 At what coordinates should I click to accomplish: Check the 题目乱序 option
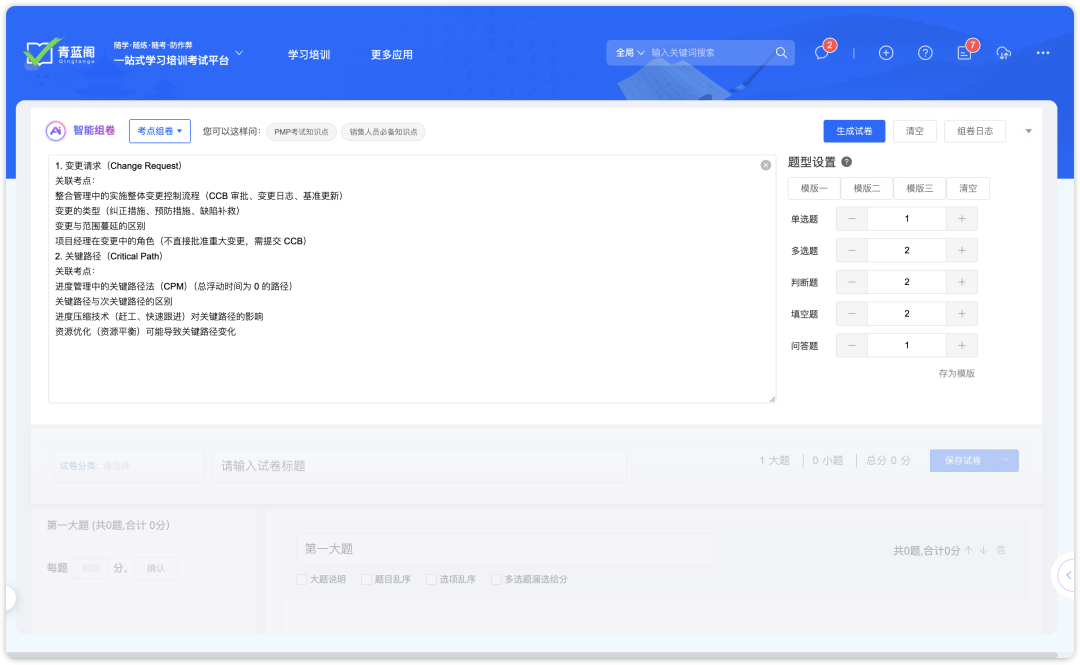[x=365, y=579]
